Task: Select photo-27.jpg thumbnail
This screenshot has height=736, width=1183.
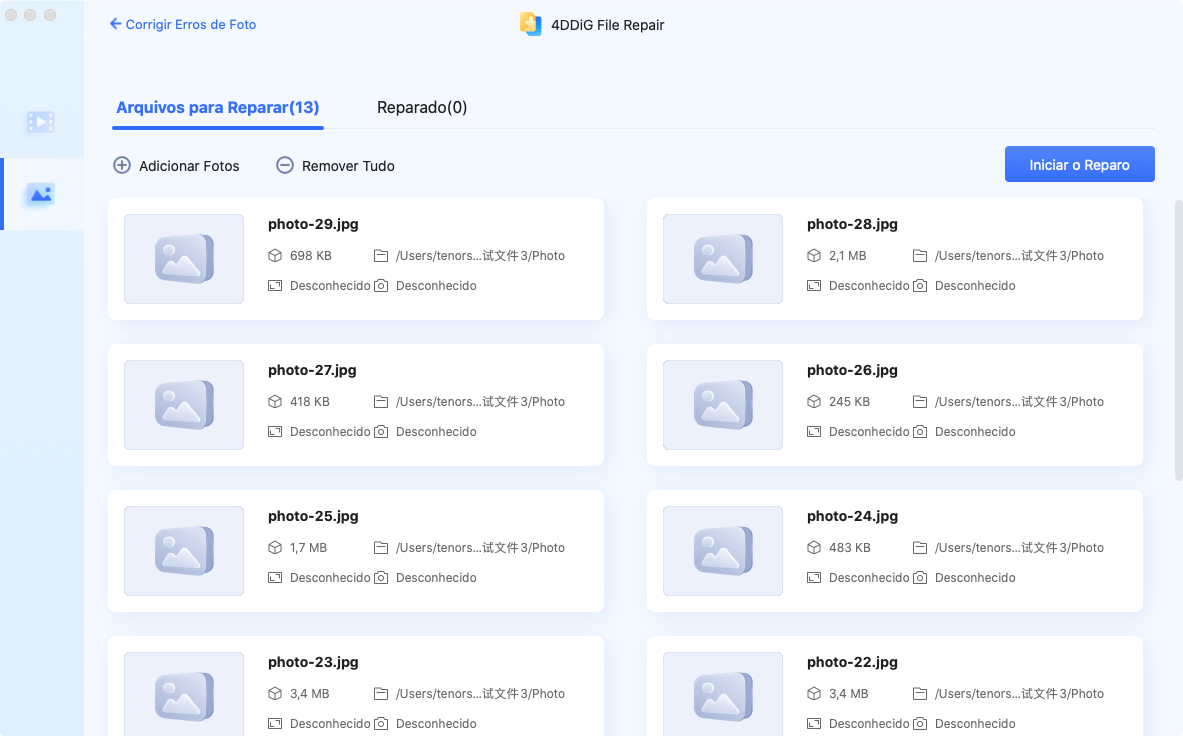Action: [184, 405]
